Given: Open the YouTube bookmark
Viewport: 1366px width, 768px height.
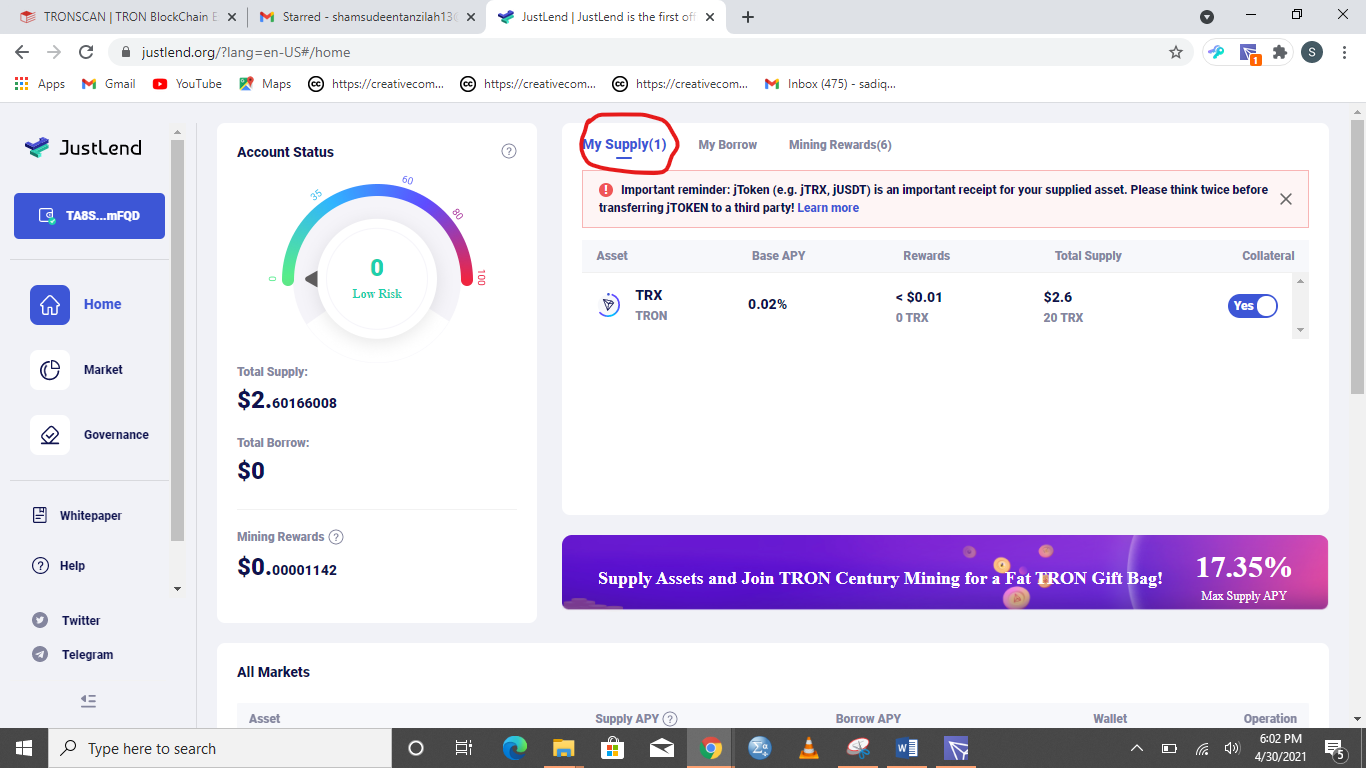Looking at the screenshot, I should [x=187, y=84].
